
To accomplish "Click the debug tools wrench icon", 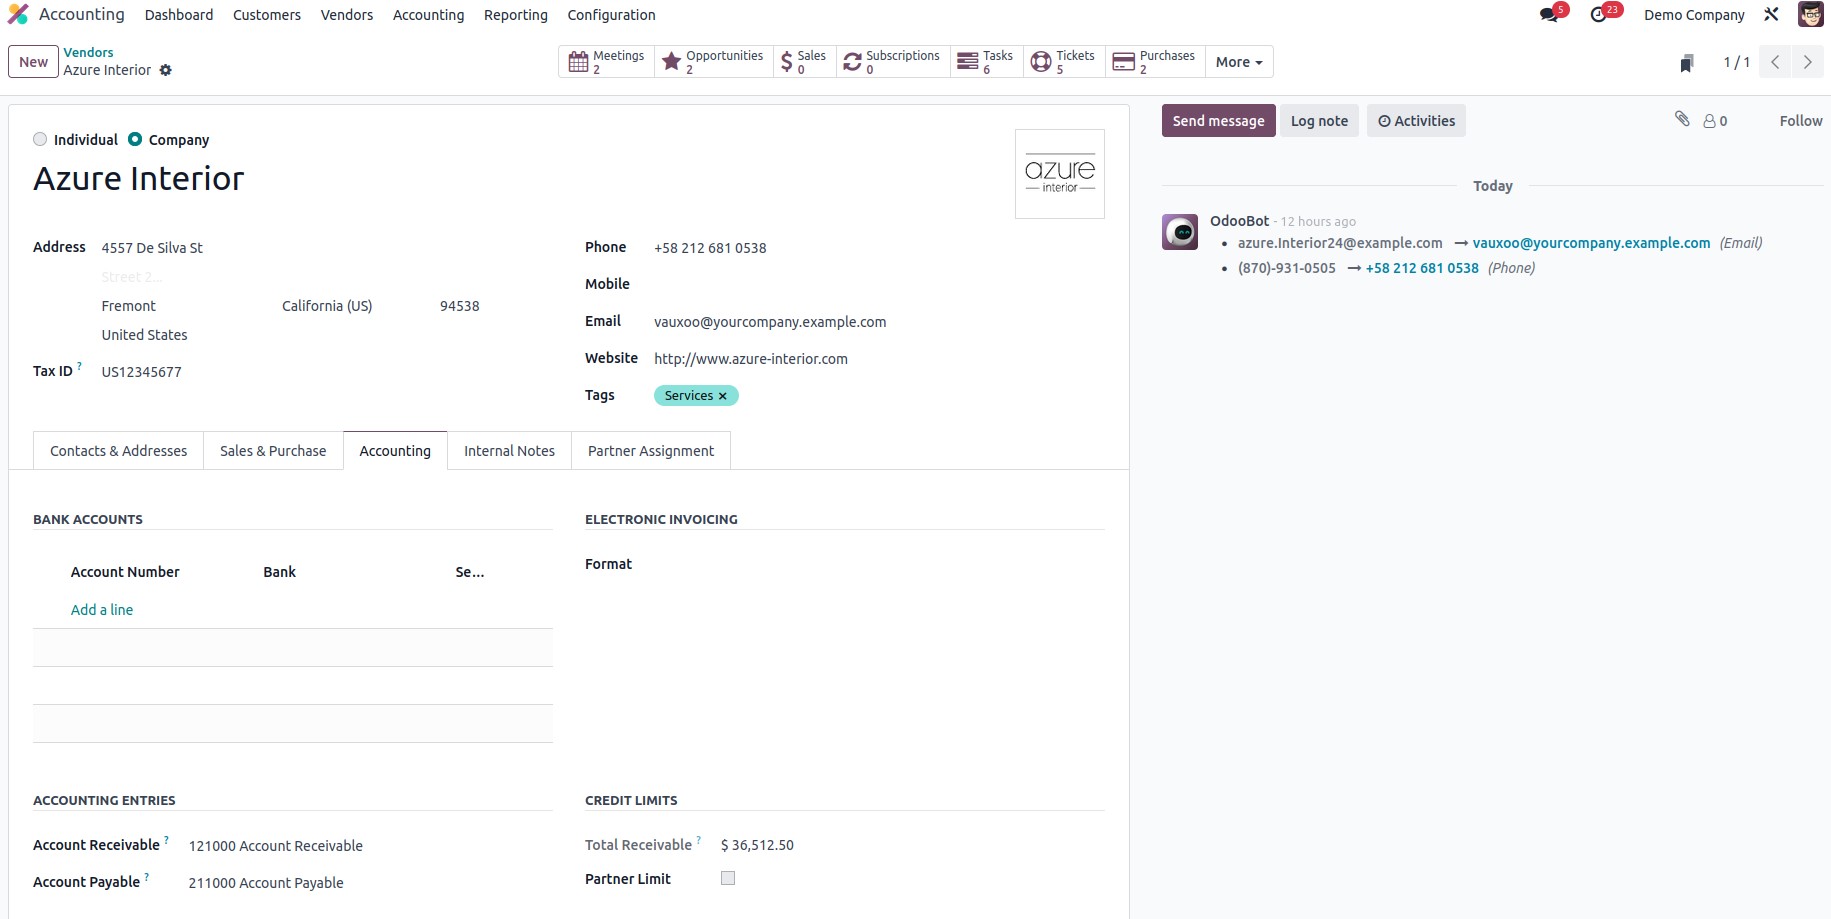I will pos(1771,15).
